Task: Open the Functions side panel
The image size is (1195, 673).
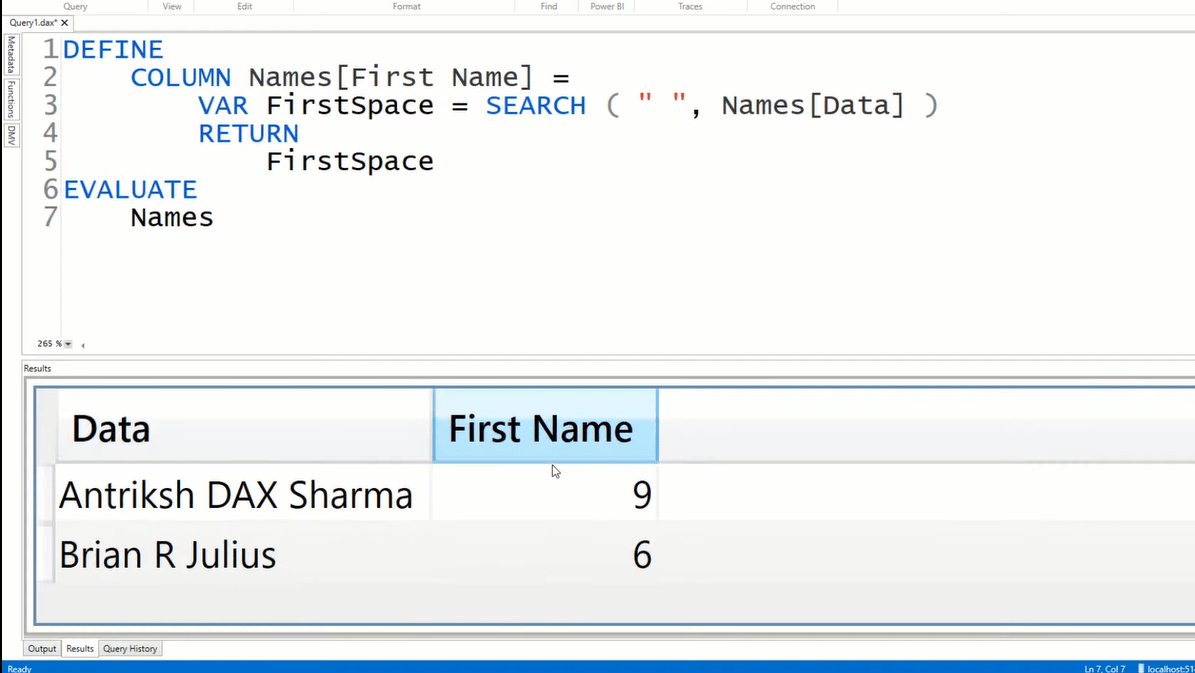Action: click(11, 99)
